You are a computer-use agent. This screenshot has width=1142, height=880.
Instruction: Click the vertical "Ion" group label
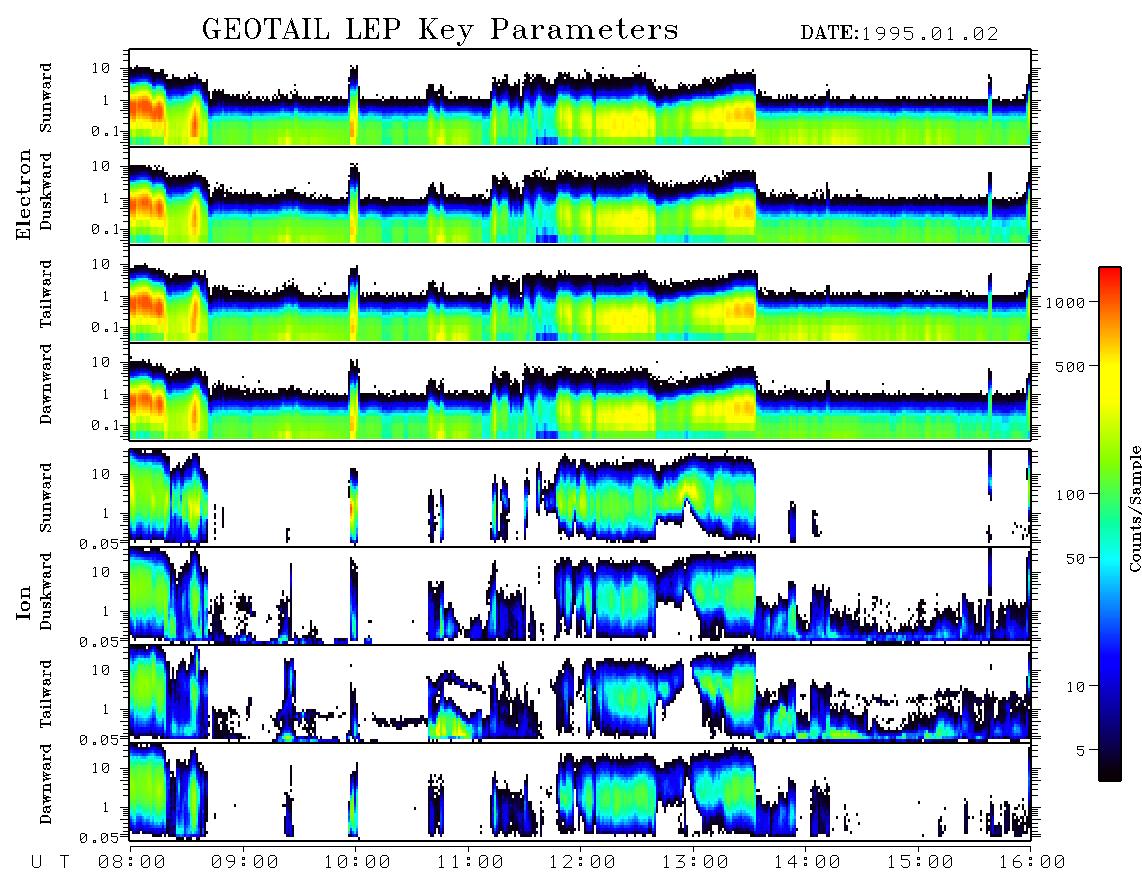click(x=24, y=603)
